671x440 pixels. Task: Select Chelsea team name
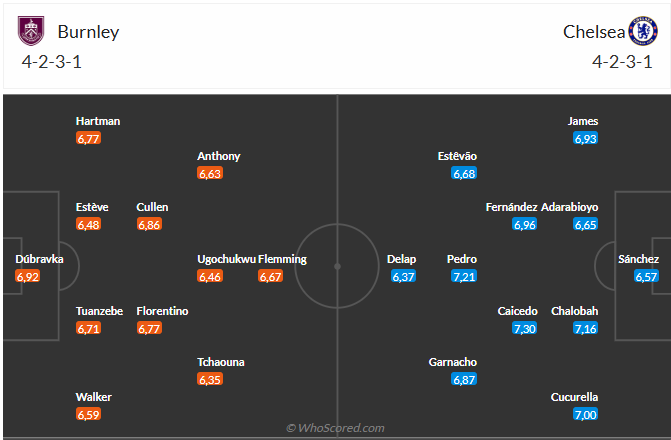click(x=593, y=31)
